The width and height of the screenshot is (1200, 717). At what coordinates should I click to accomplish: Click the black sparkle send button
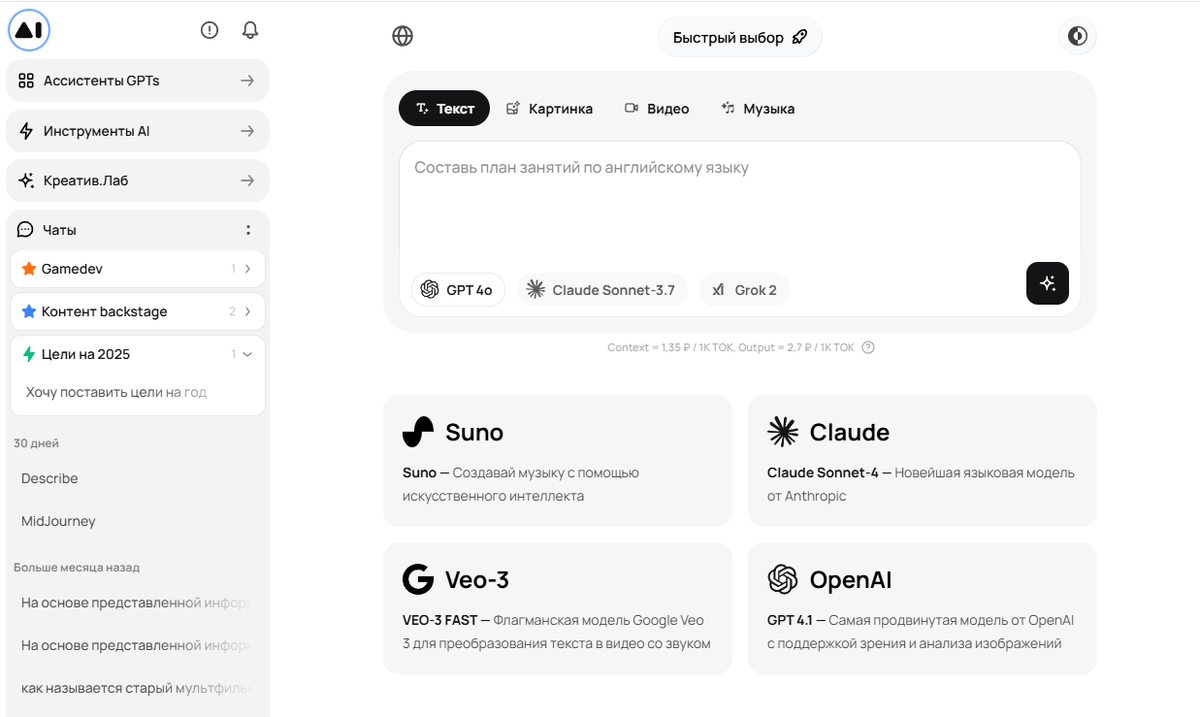click(1047, 283)
